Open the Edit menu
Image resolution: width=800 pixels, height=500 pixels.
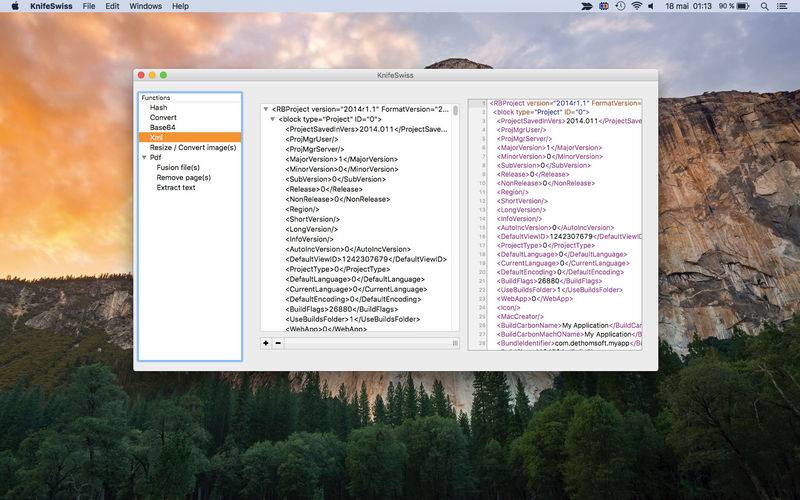(x=112, y=6)
